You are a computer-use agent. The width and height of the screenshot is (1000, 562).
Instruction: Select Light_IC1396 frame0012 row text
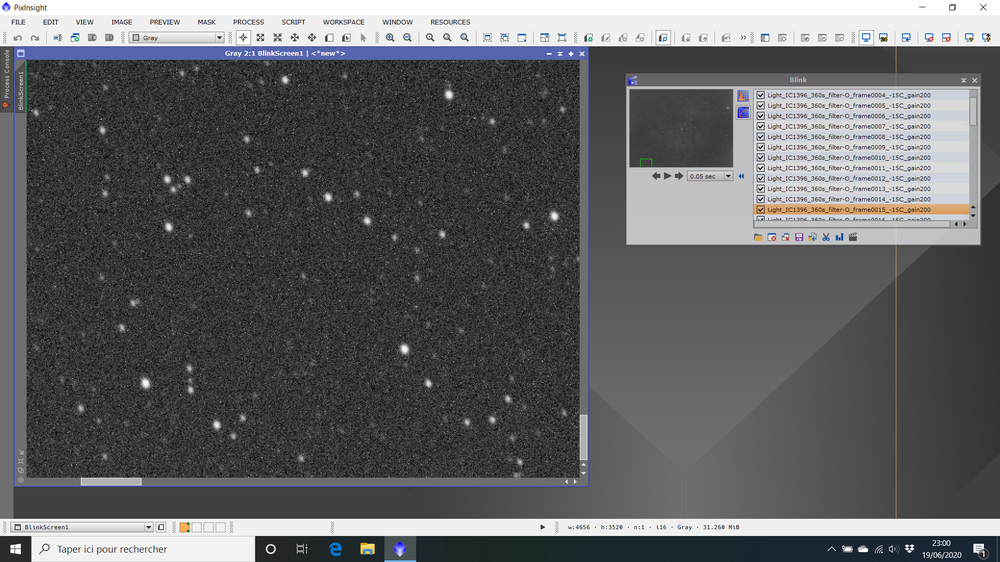pos(849,179)
